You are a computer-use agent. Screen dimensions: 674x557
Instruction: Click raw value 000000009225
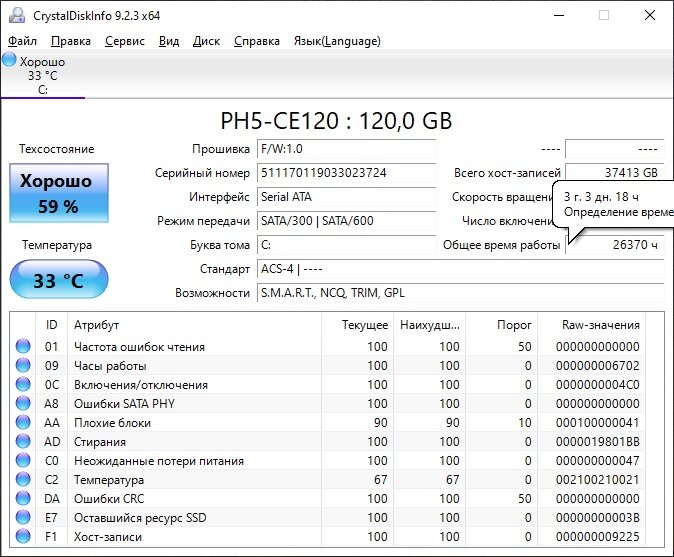(x=597, y=537)
